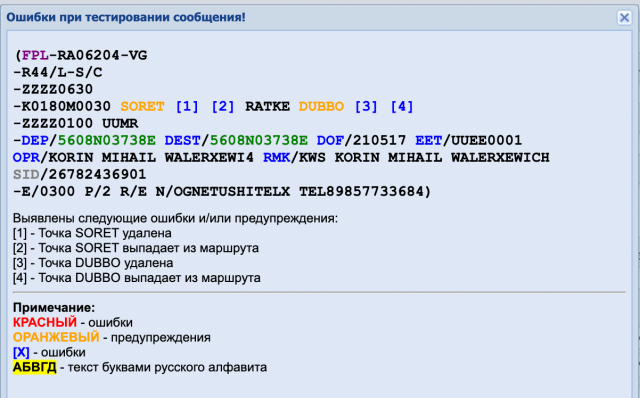640x398 pixels.
Task: Click legend text 'текст буквами русского алфавита'
Action: click(167, 367)
